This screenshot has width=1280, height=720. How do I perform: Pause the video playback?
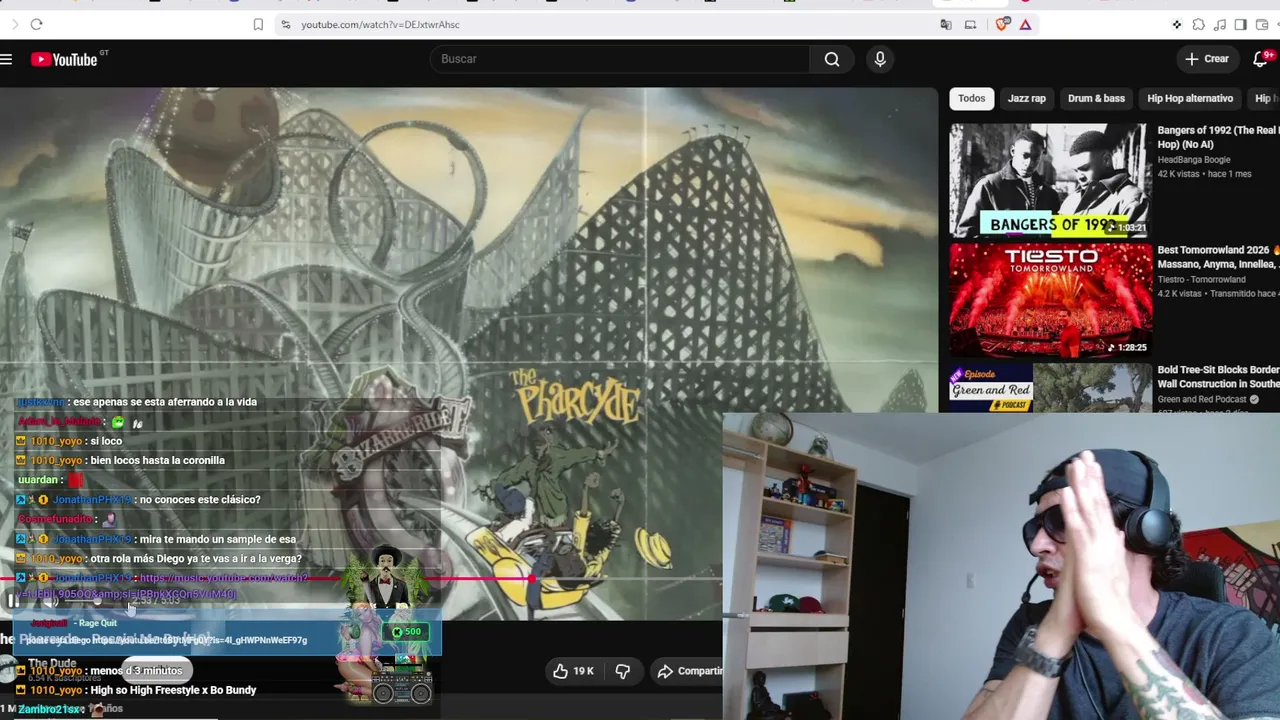coord(13,600)
